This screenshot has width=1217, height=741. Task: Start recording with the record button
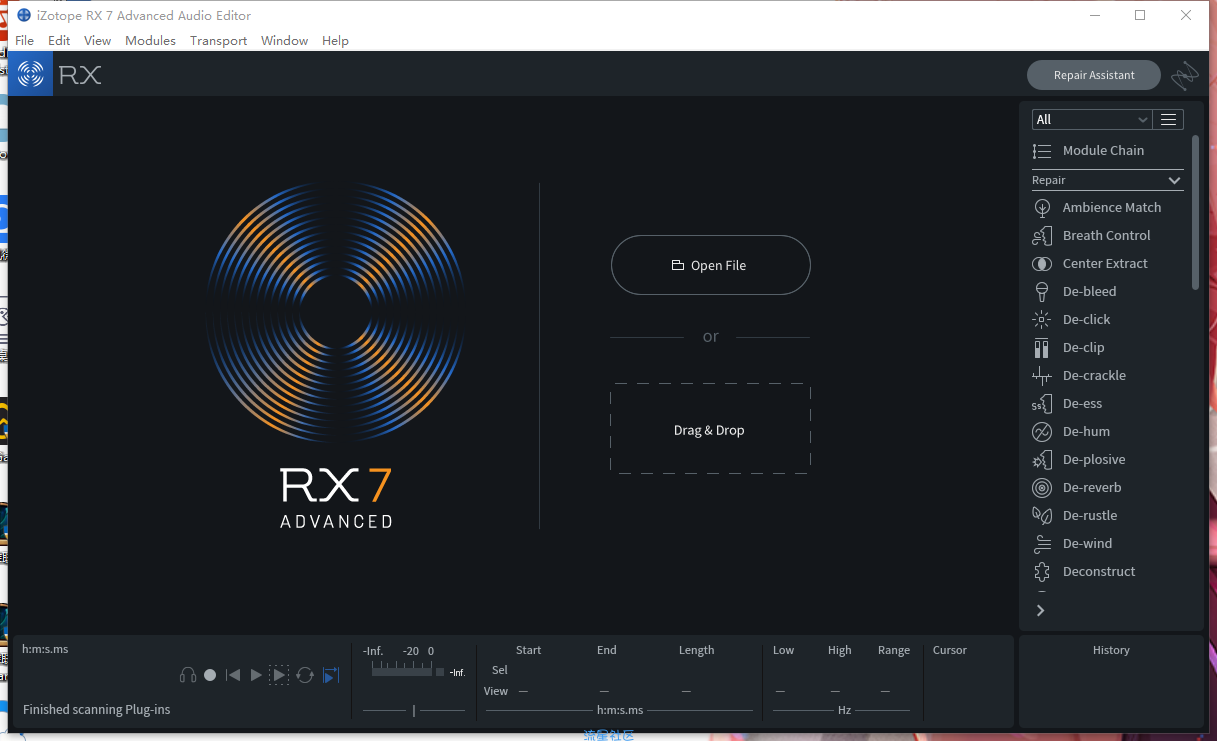pos(210,675)
